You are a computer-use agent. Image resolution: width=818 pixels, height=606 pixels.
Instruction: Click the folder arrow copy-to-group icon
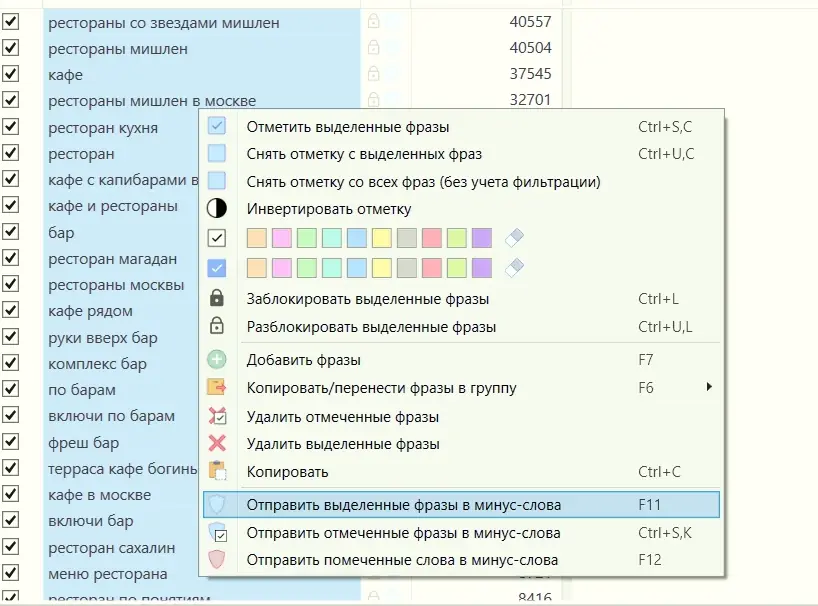(x=216, y=387)
